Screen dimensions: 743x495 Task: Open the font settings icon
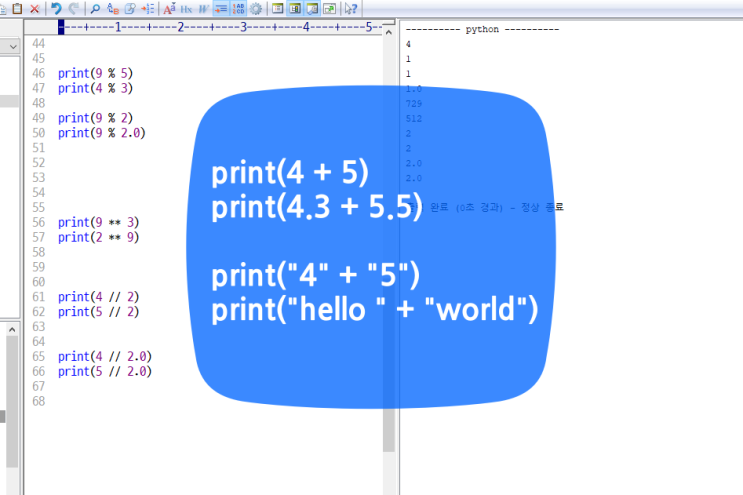point(169,8)
